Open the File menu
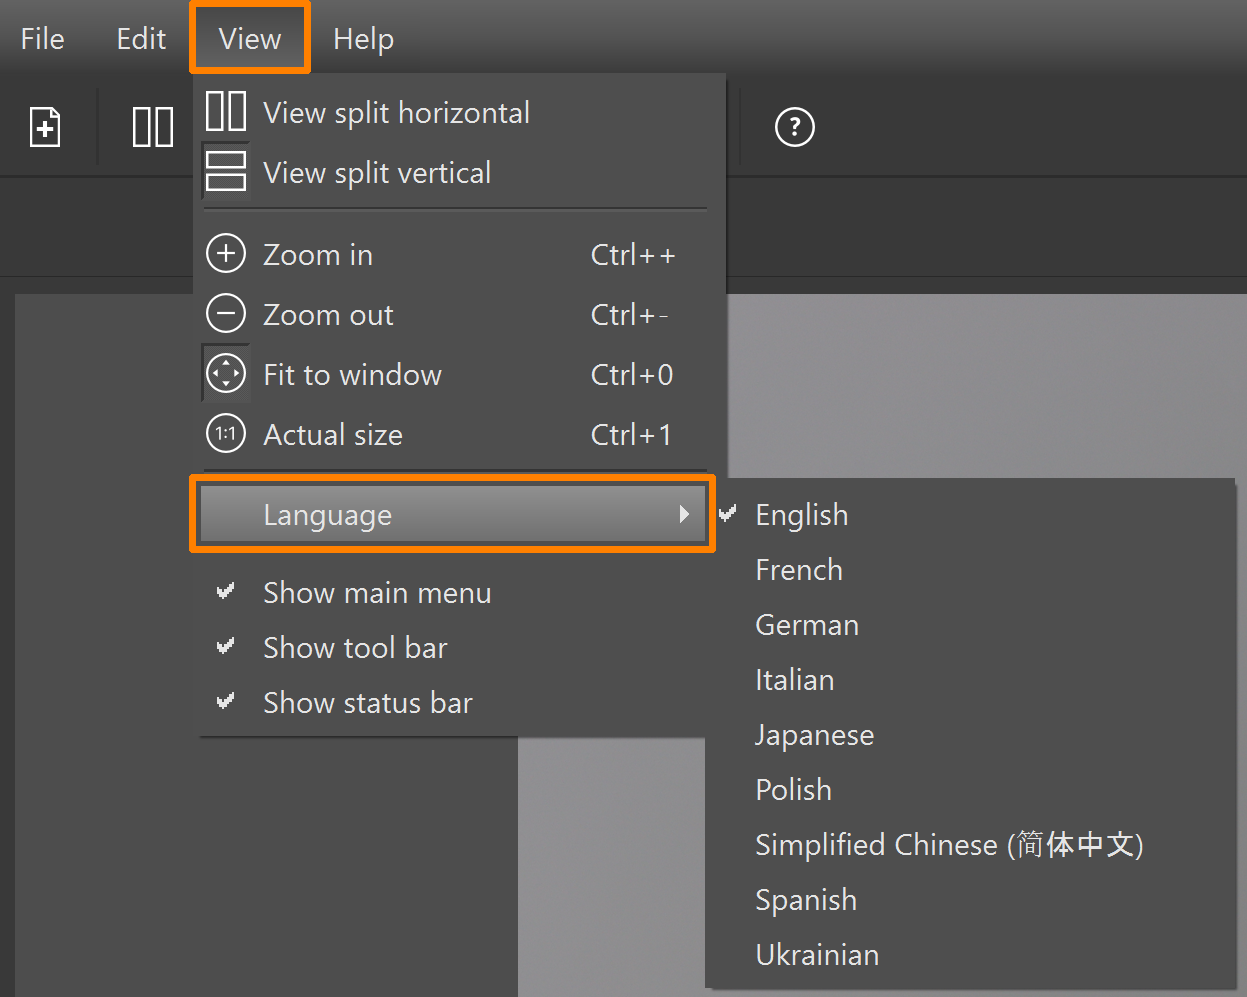Screen dimensions: 1247x997 (42, 39)
